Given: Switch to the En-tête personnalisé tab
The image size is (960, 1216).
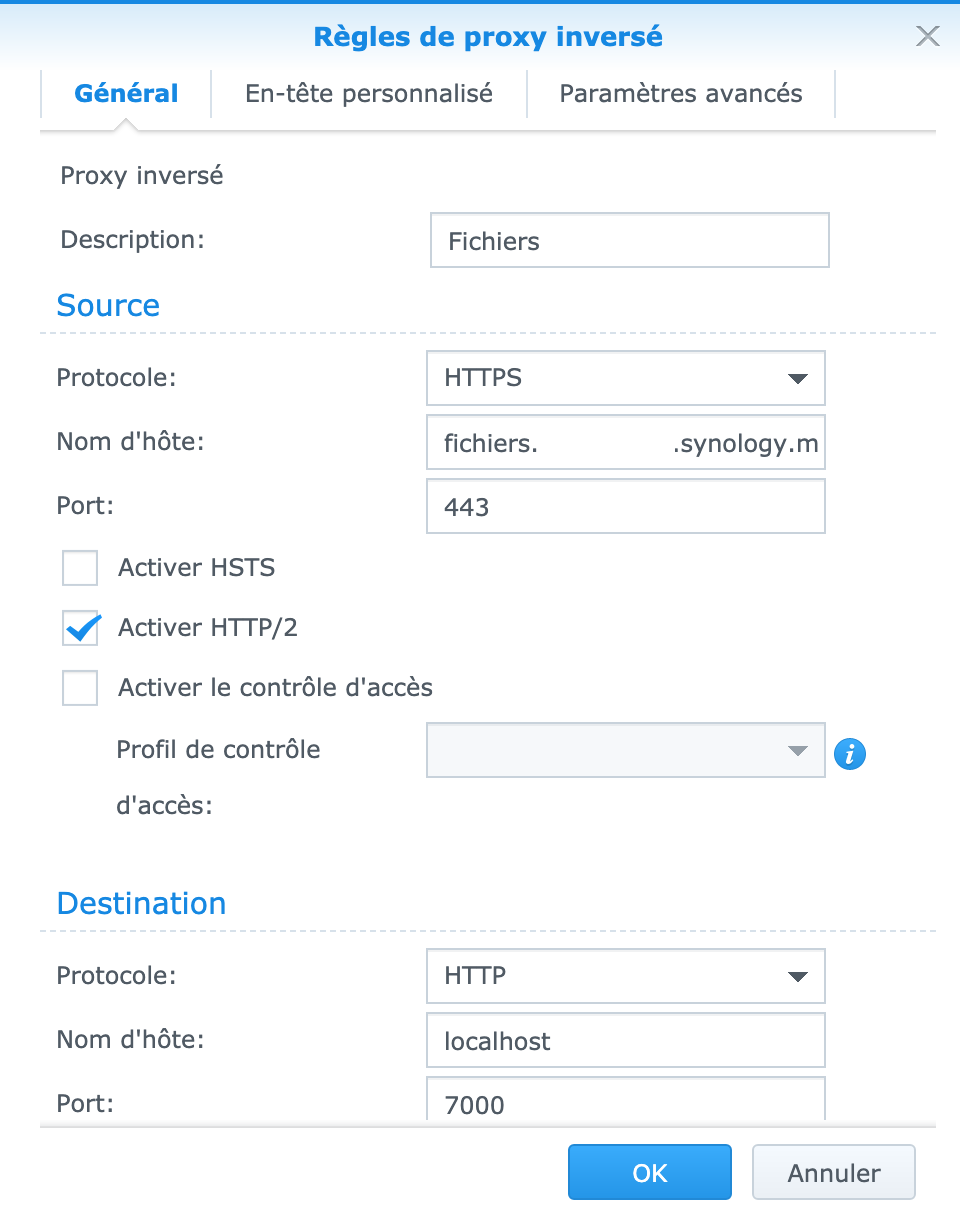Looking at the screenshot, I should [369, 94].
